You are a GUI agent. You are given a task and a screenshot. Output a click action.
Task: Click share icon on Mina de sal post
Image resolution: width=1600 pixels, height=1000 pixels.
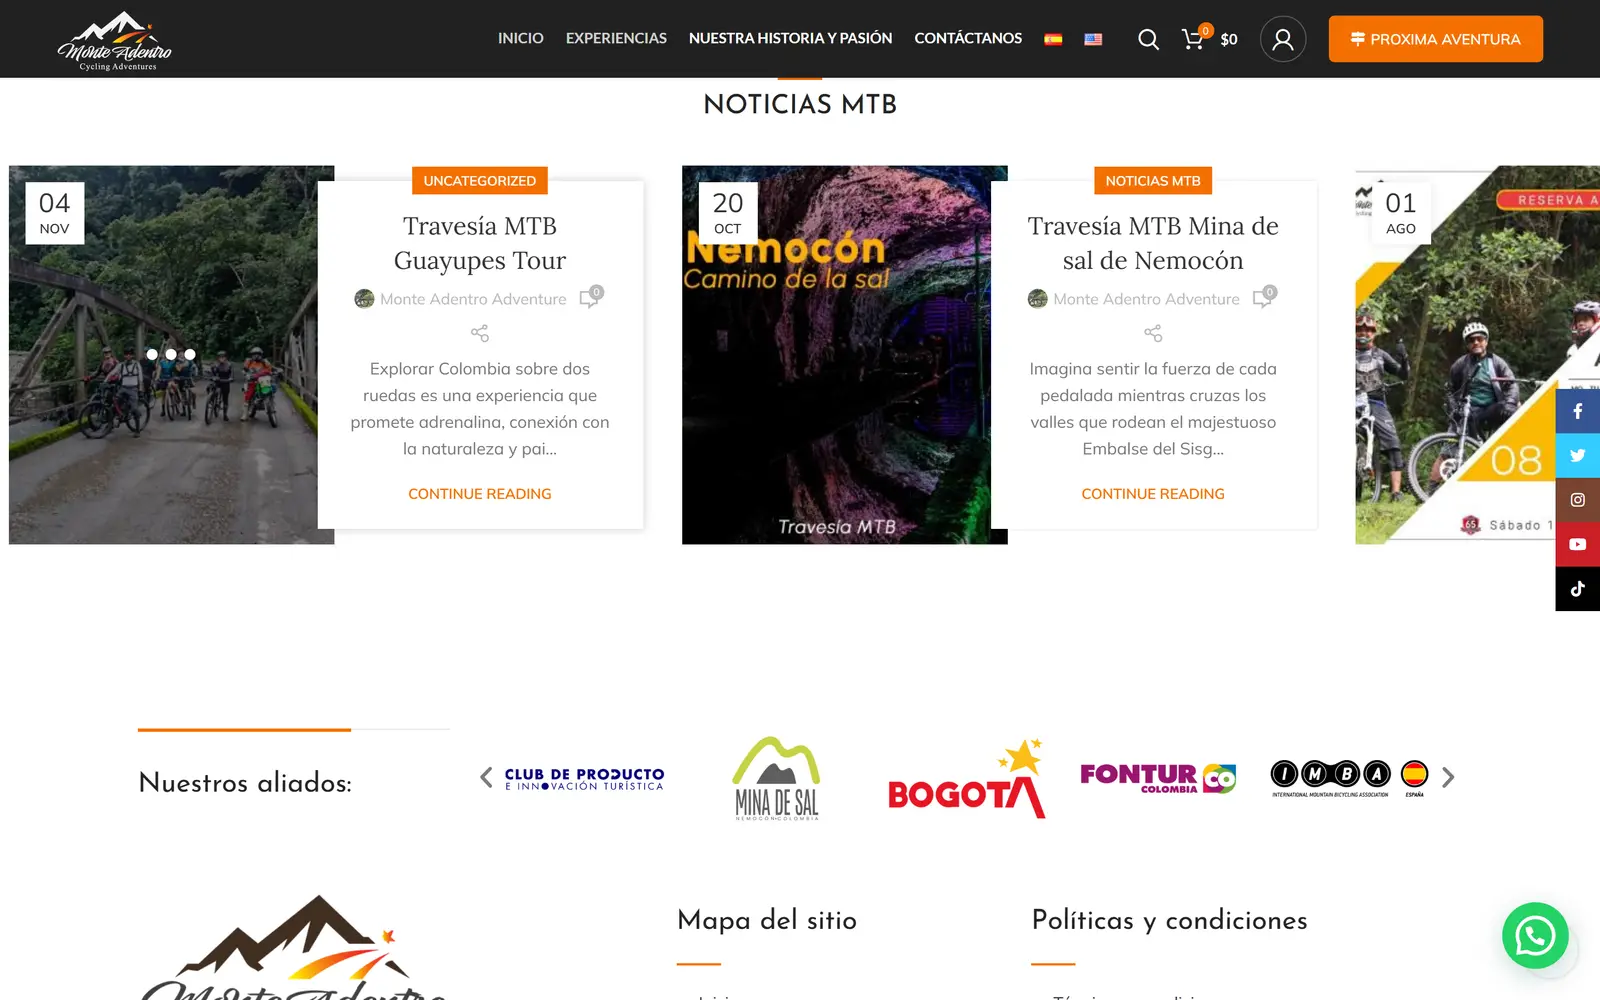[1153, 333]
